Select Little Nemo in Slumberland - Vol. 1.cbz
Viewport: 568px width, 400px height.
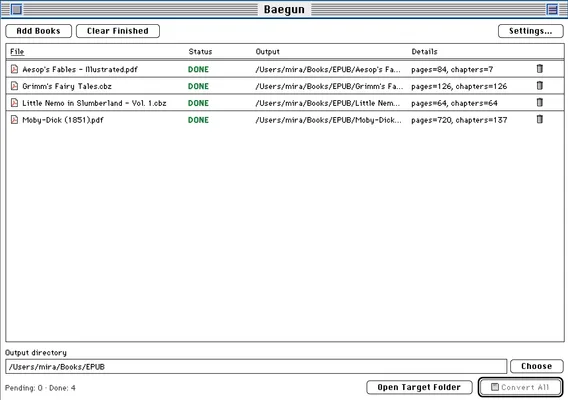coord(94,103)
